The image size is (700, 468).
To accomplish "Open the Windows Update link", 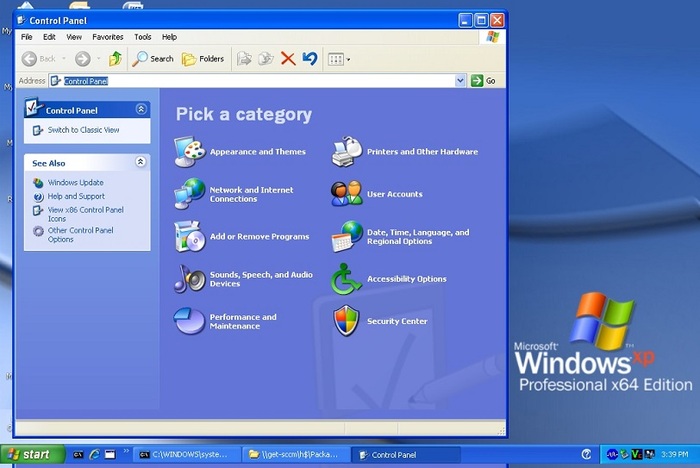I will [x=75, y=183].
